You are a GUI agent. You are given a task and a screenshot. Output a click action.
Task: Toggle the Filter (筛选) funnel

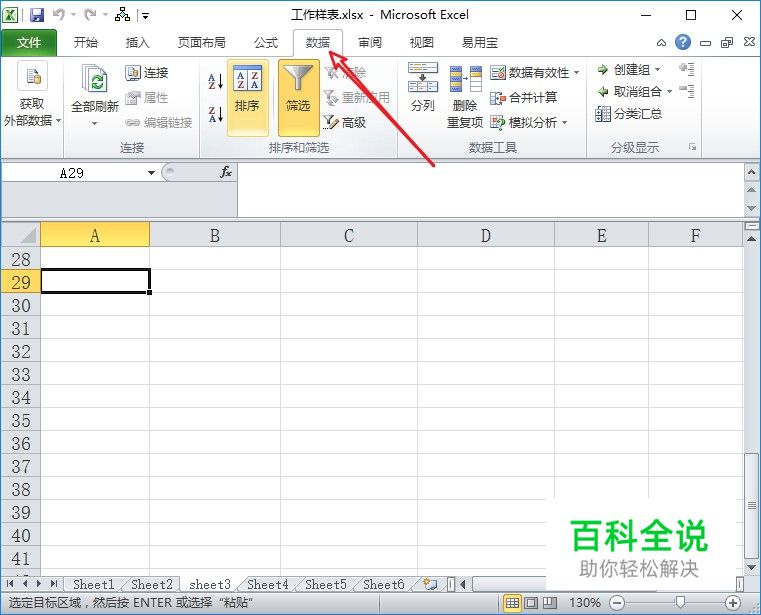click(x=298, y=98)
